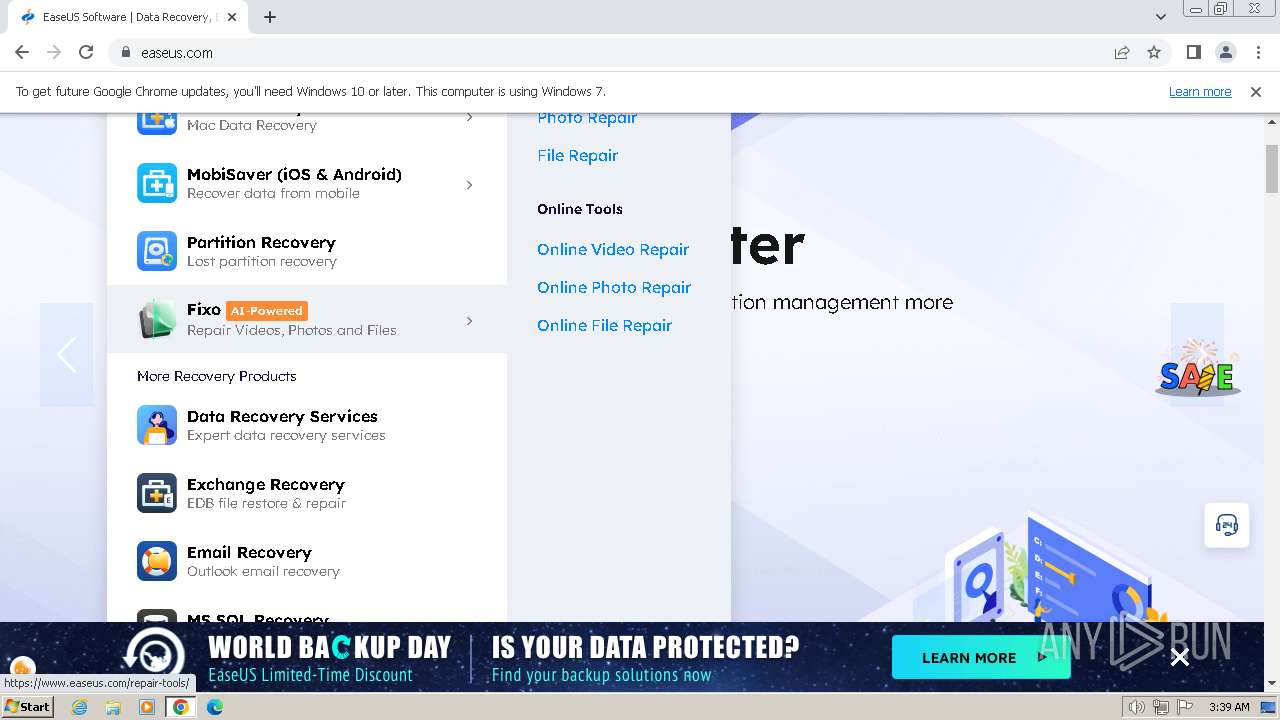Open the 24-hour live chat support icon
This screenshot has width=1280, height=720.
[1227, 525]
